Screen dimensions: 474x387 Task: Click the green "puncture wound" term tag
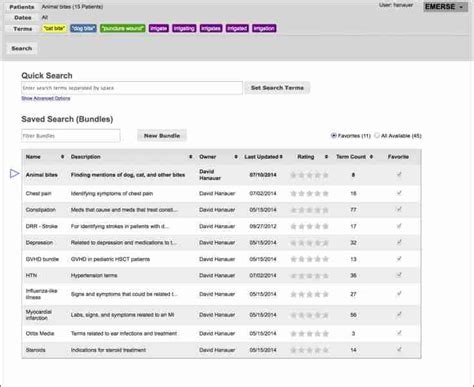click(123, 28)
